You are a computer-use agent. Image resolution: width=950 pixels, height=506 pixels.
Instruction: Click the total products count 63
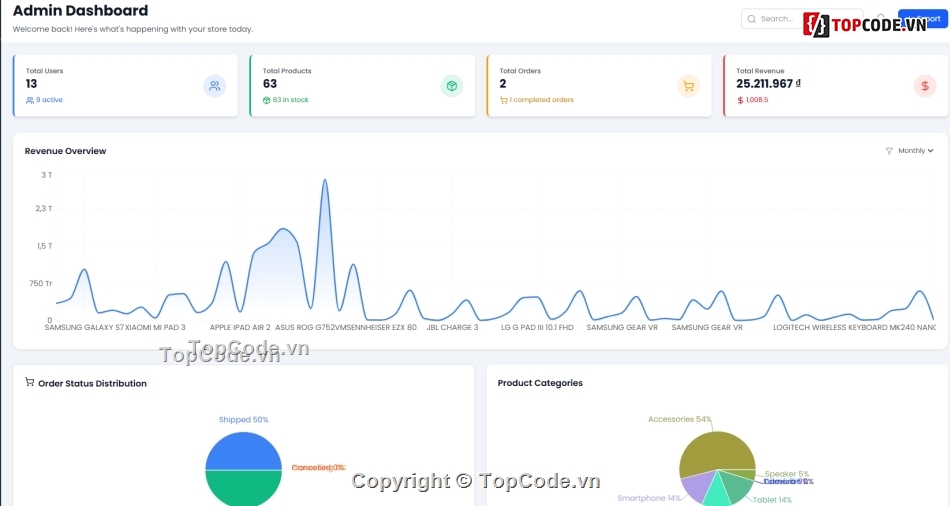270,84
